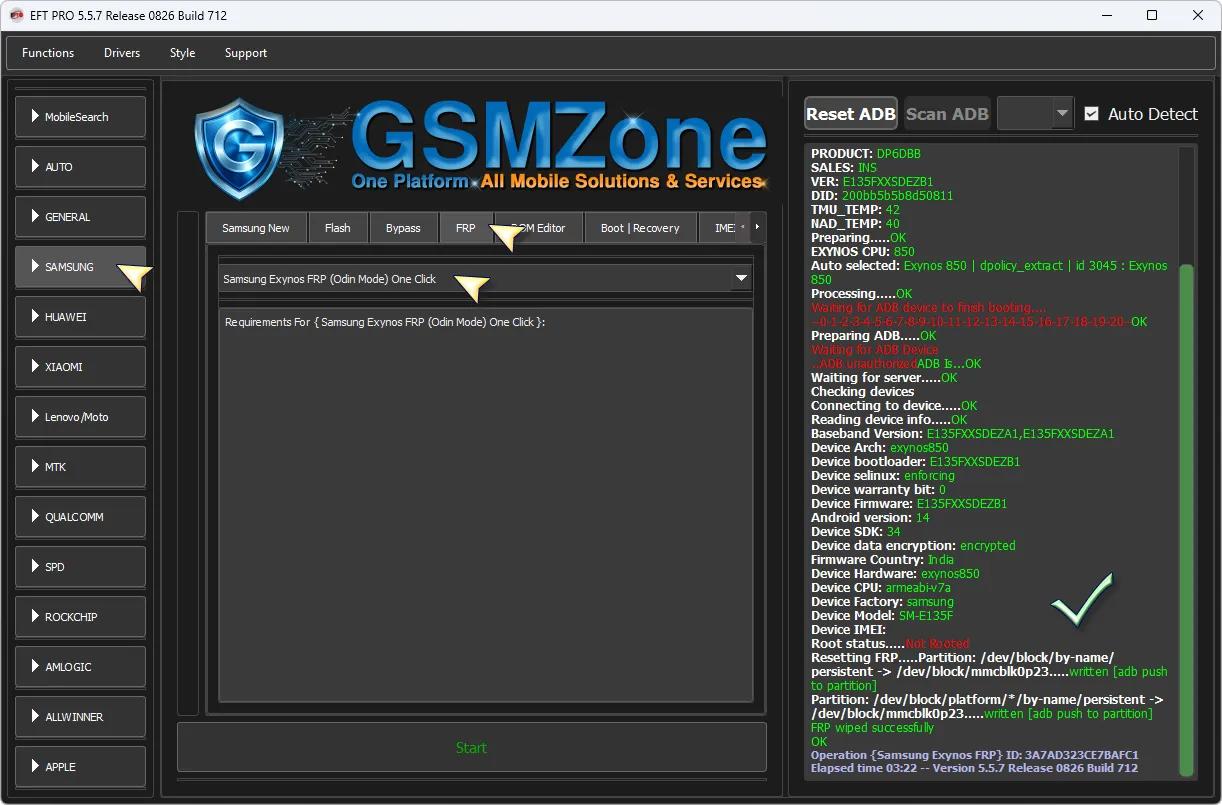This screenshot has height=805, width=1222.
Task: Open the Drivers menu
Action: [122, 53]
